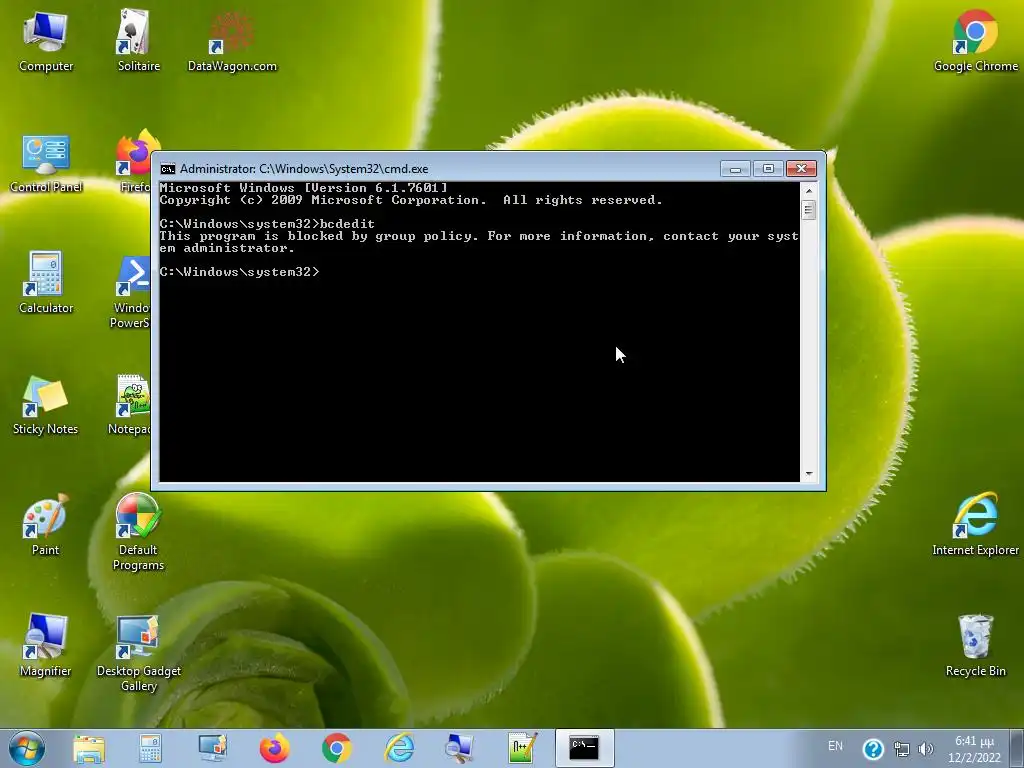
Task: Select the cmd.exe taskbar button
Action: point(584,748)
